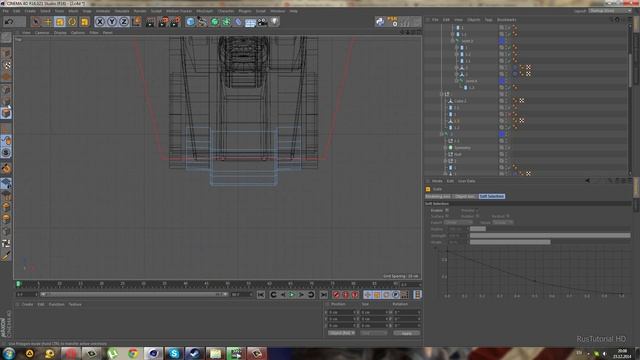Adjust the Radius slider
The height and width of the screenshot is (360, 640).
coord(550,229)
